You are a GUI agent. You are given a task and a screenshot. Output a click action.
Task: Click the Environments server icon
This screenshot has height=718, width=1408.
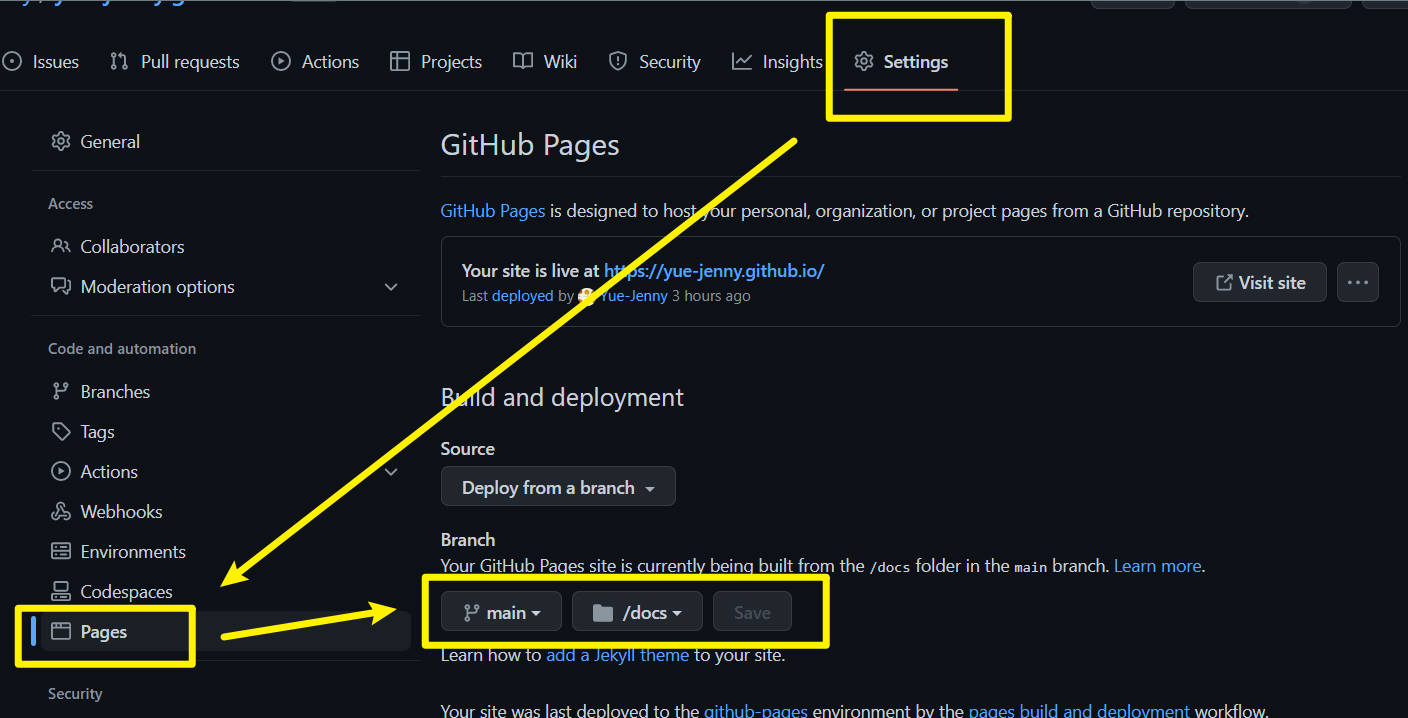click(x=61, y=551)
